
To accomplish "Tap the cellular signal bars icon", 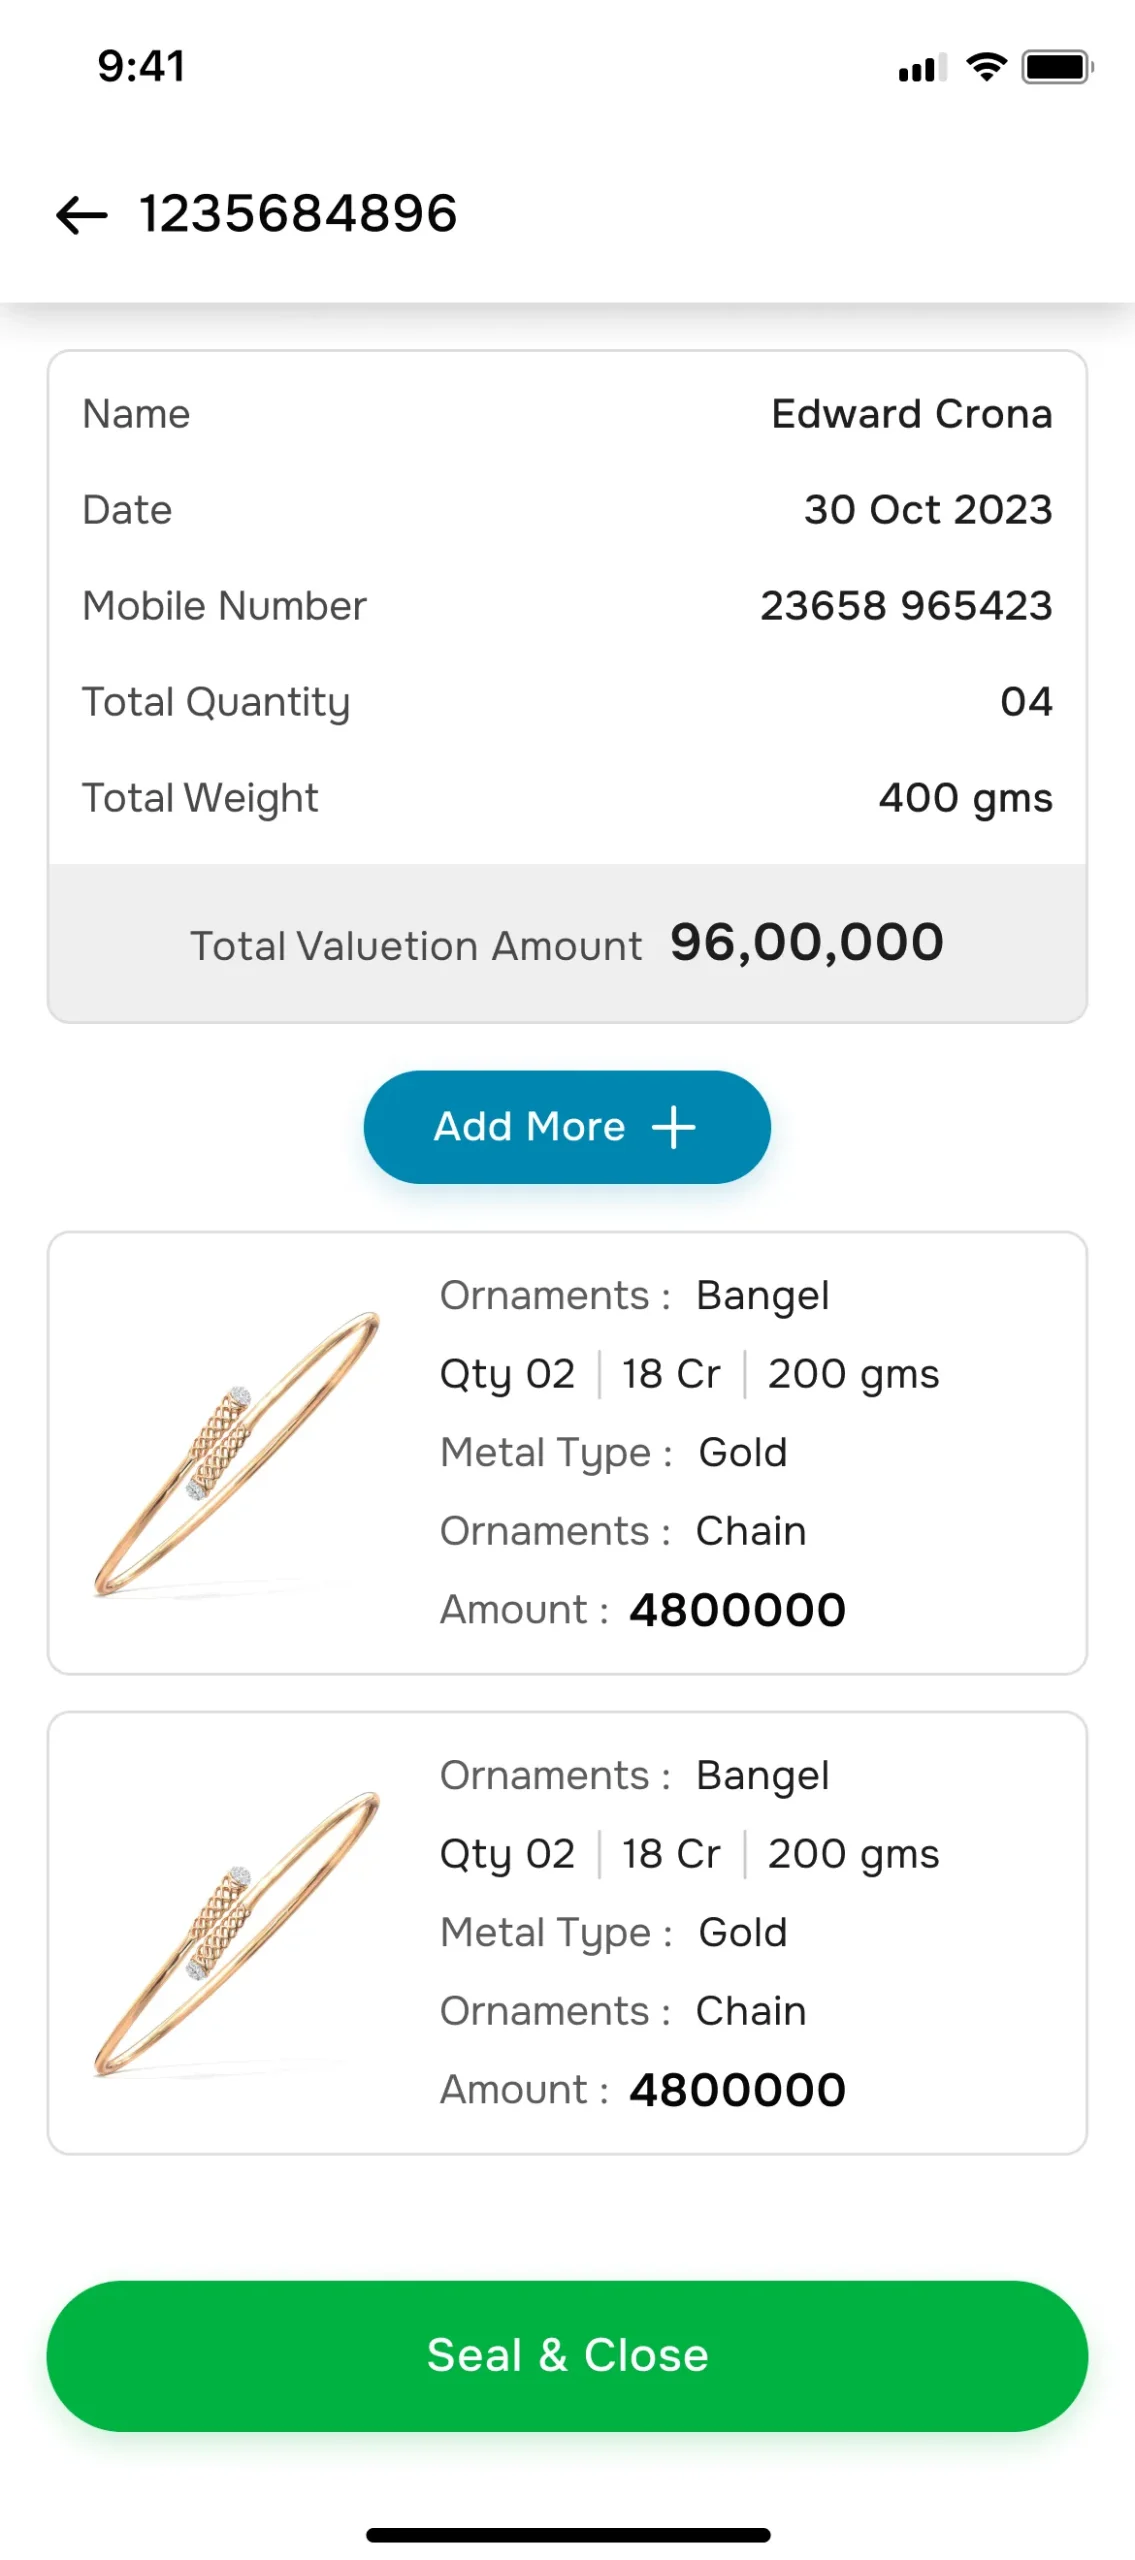I will pos(922,69).
